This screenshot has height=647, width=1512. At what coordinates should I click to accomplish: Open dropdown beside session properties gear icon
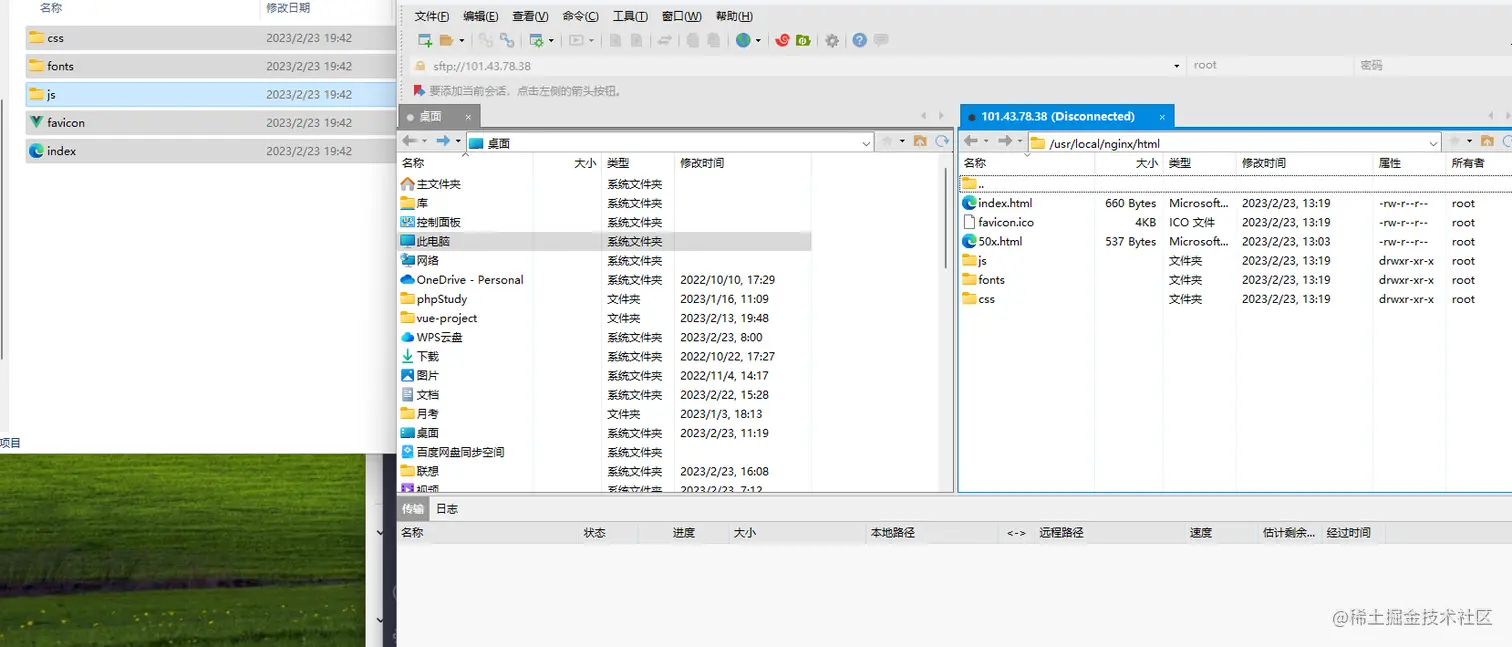[x=551, y=41]
